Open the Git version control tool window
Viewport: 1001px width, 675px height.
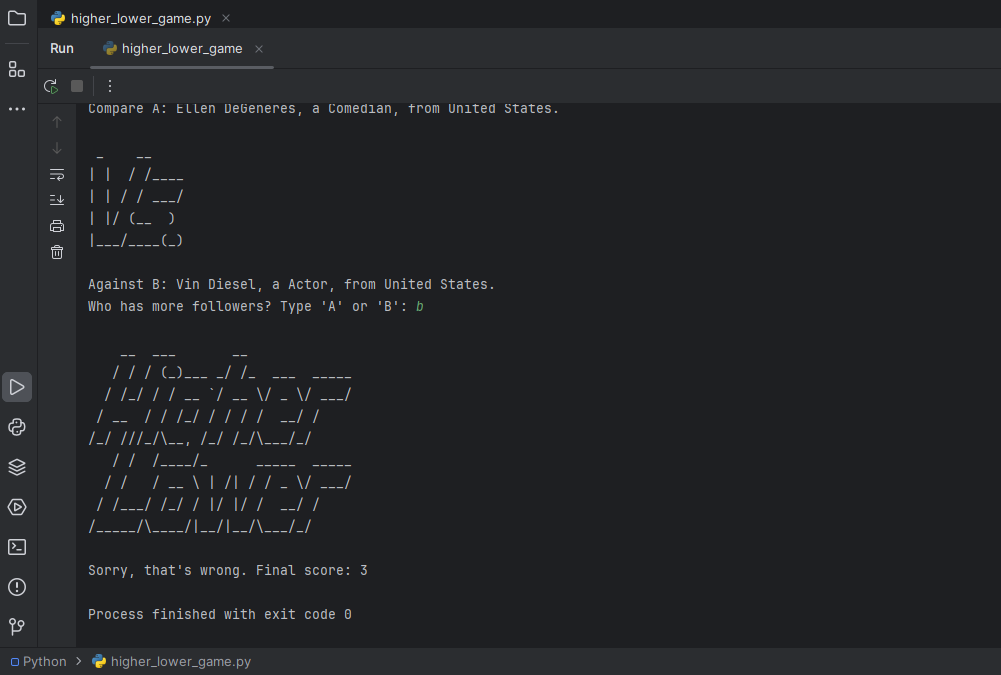tap(17, 627)
